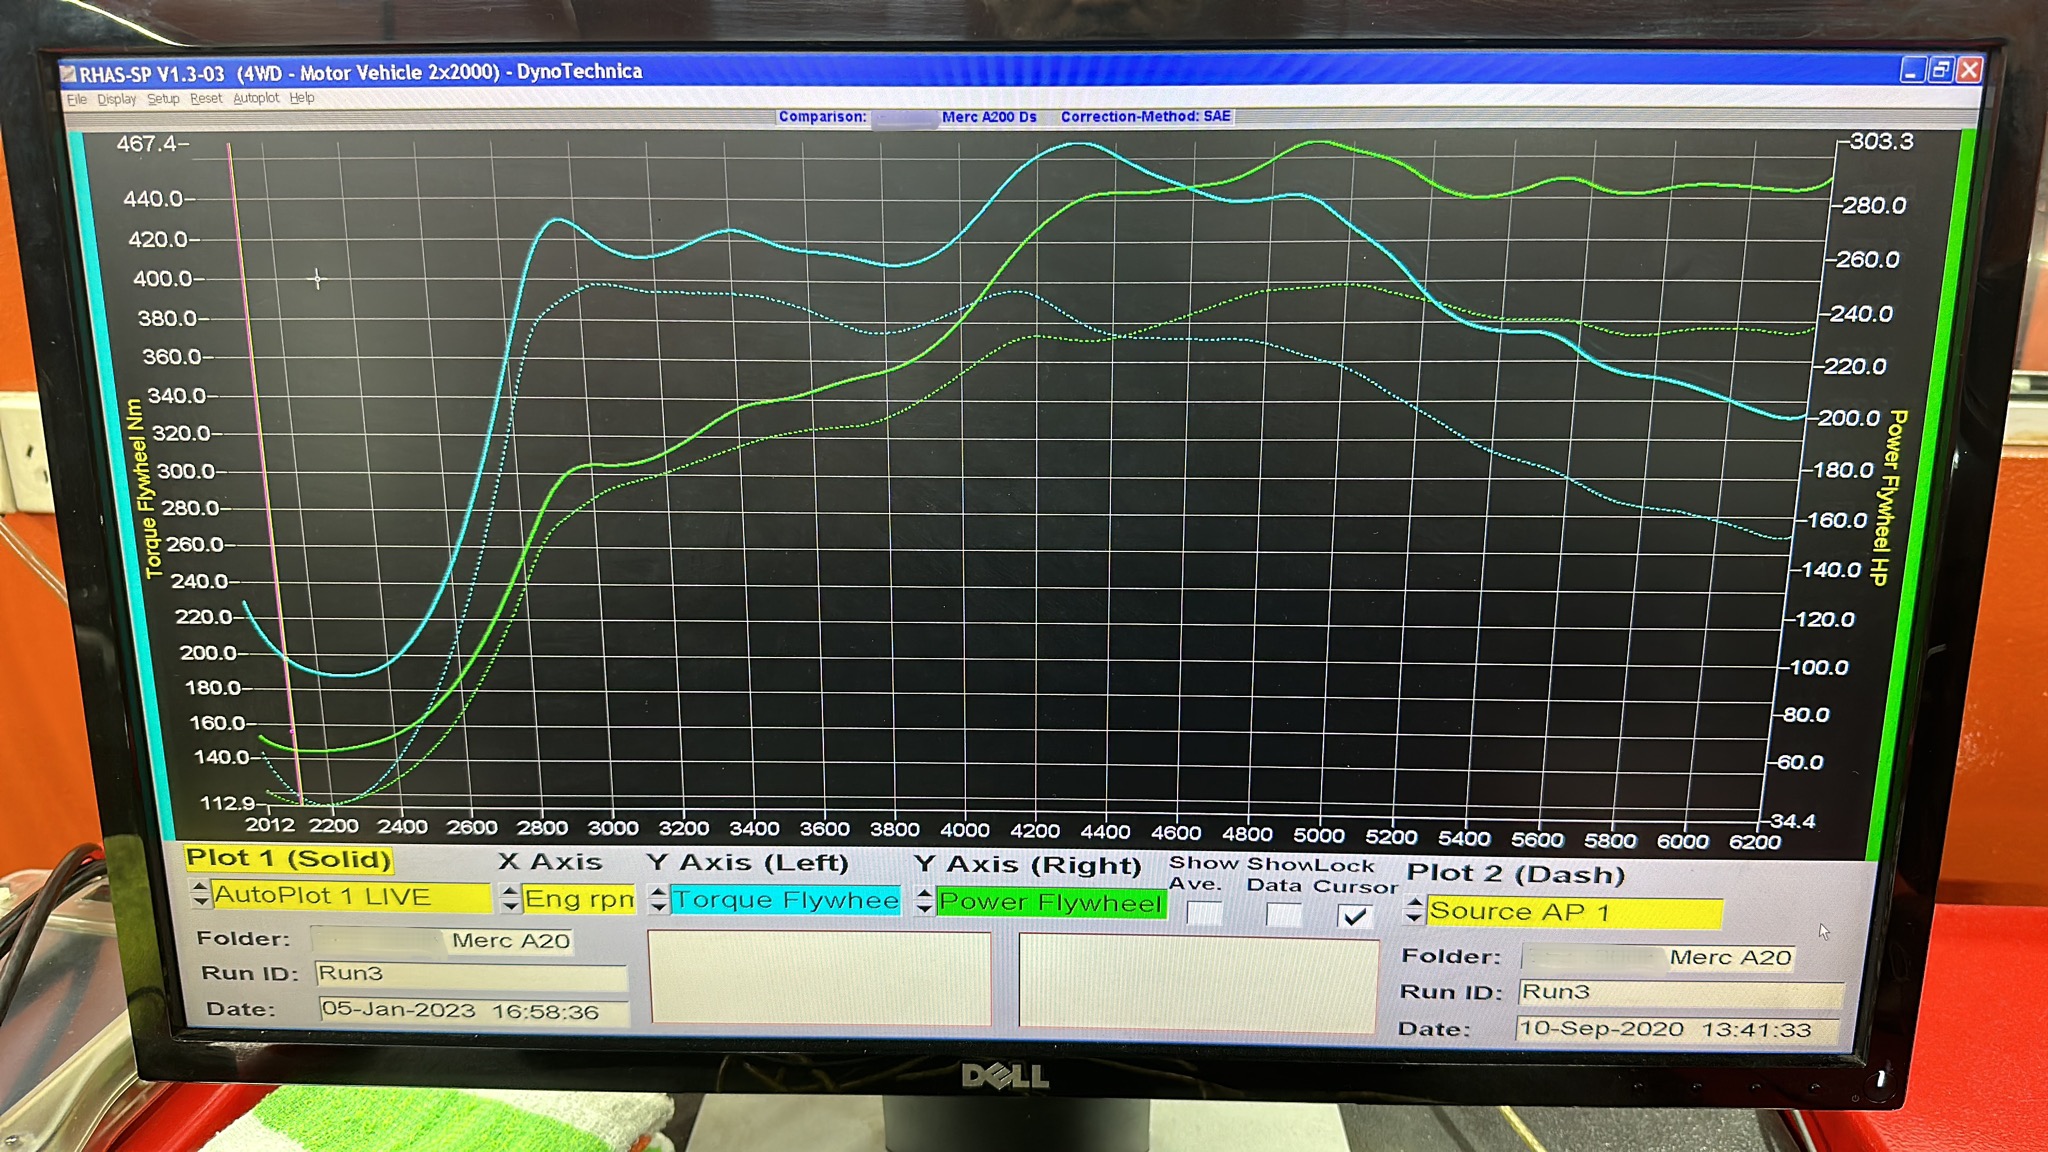The image size is (2048, 1152).
Task: Restore the DynoTechnica window size
Action: (1940, 70)
